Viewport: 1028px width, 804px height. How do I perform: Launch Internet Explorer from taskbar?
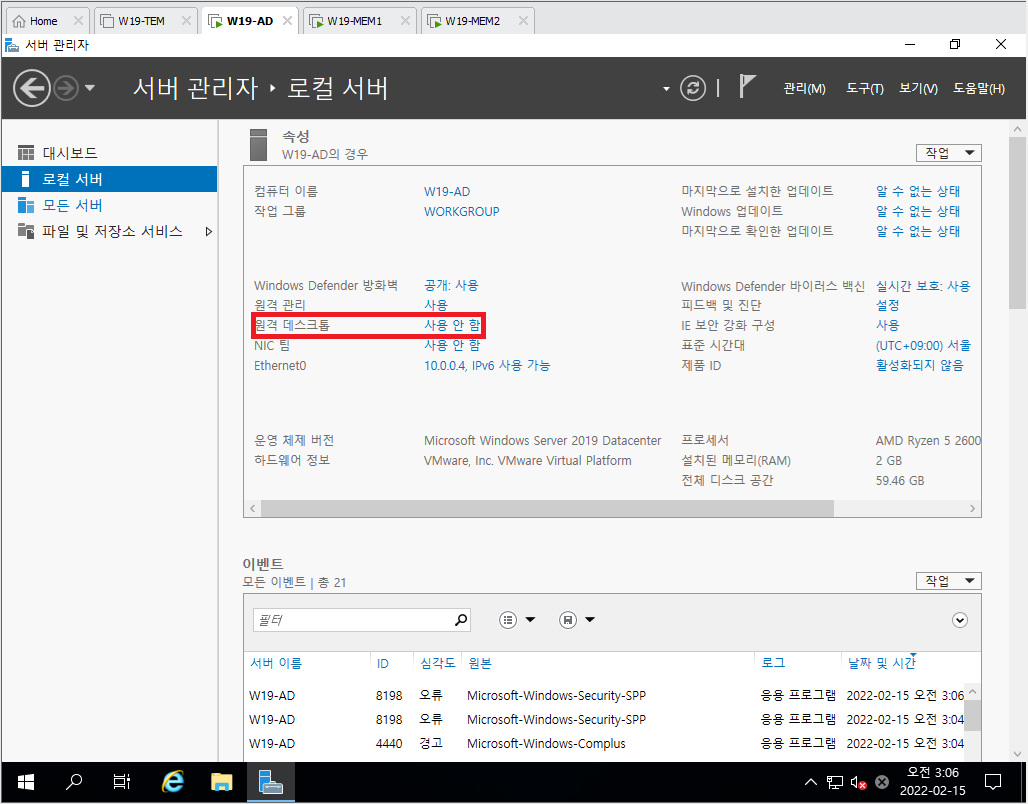[172, 782]
